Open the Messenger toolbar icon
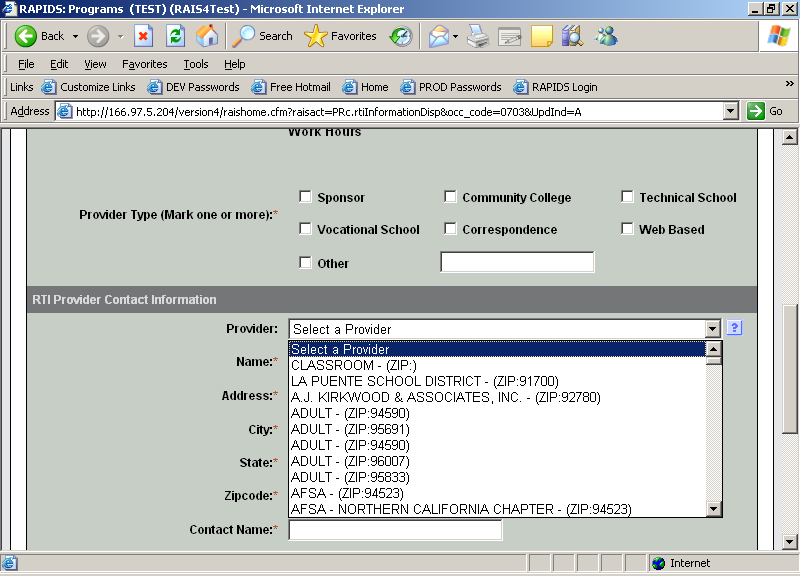 (x=606, y=36)
